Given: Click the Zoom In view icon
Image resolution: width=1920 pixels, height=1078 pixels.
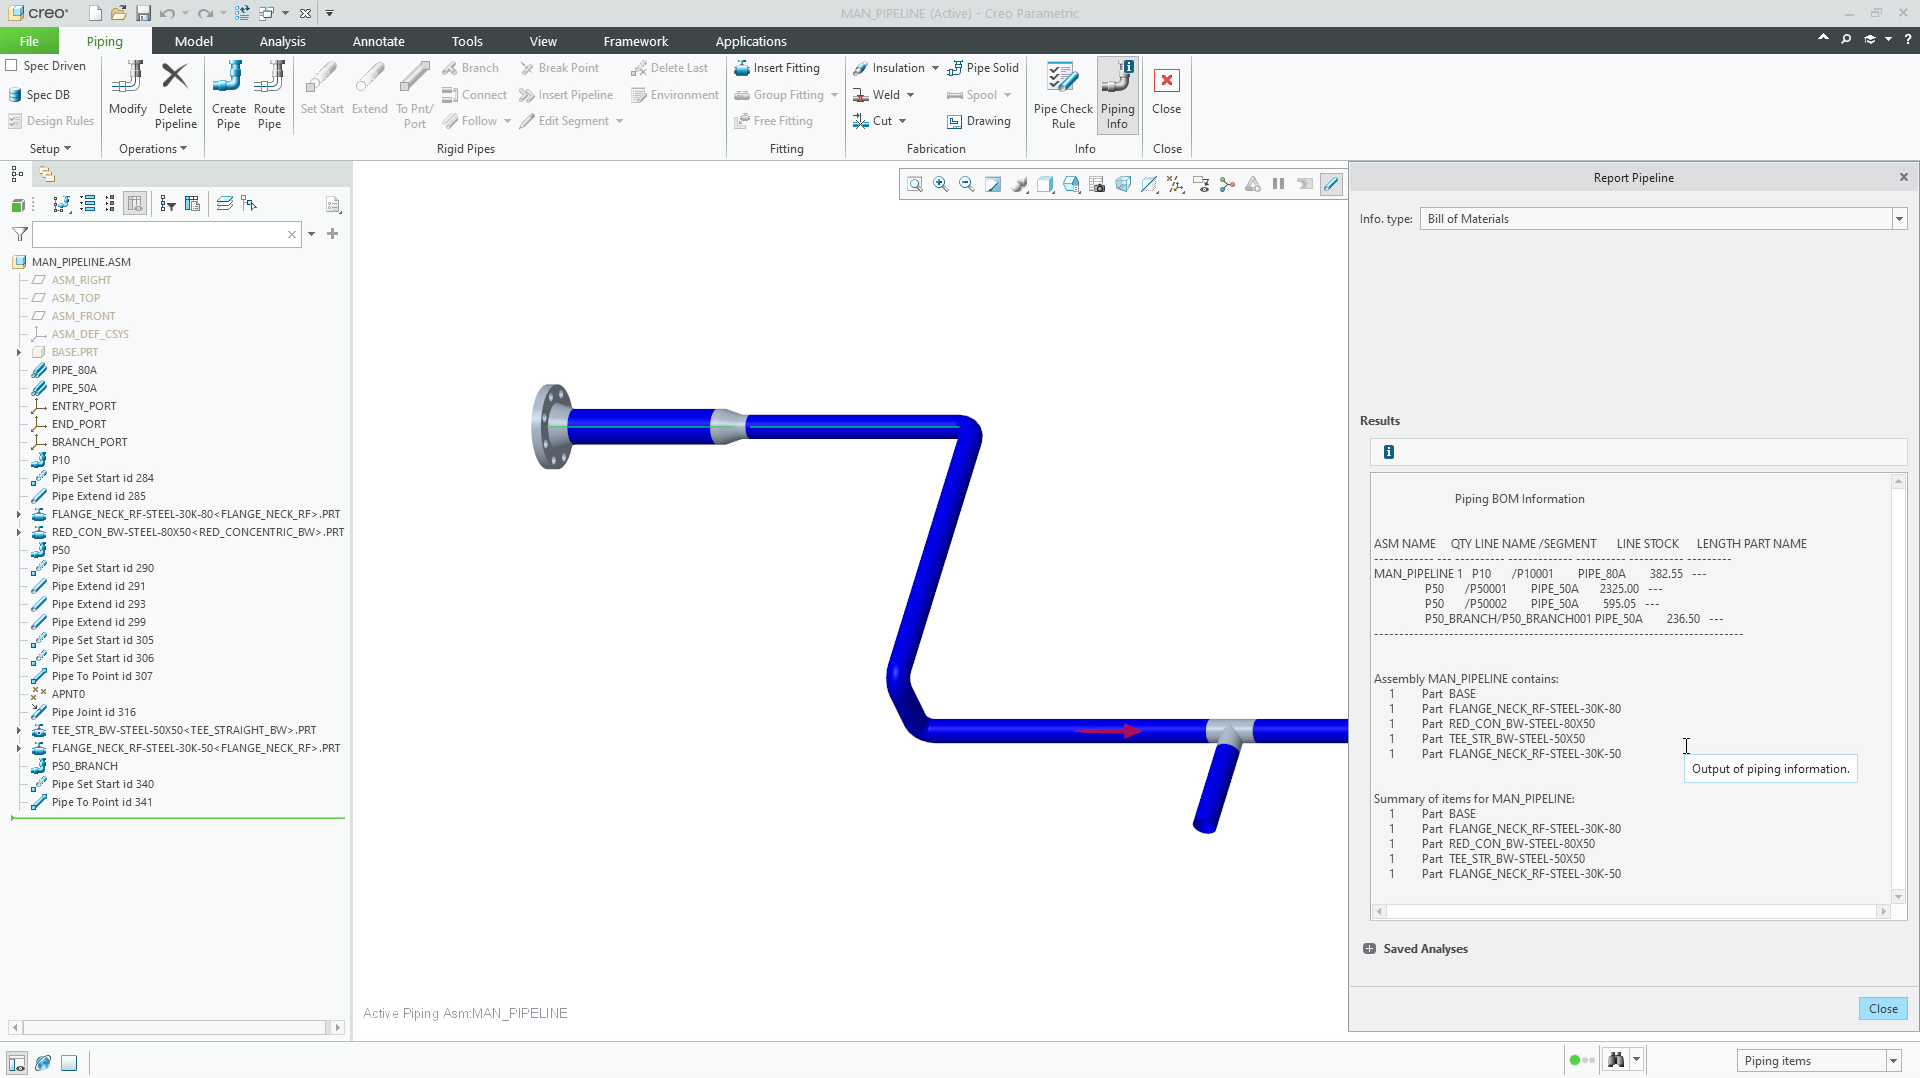Looking at the screenshot, I should point(941,184).
